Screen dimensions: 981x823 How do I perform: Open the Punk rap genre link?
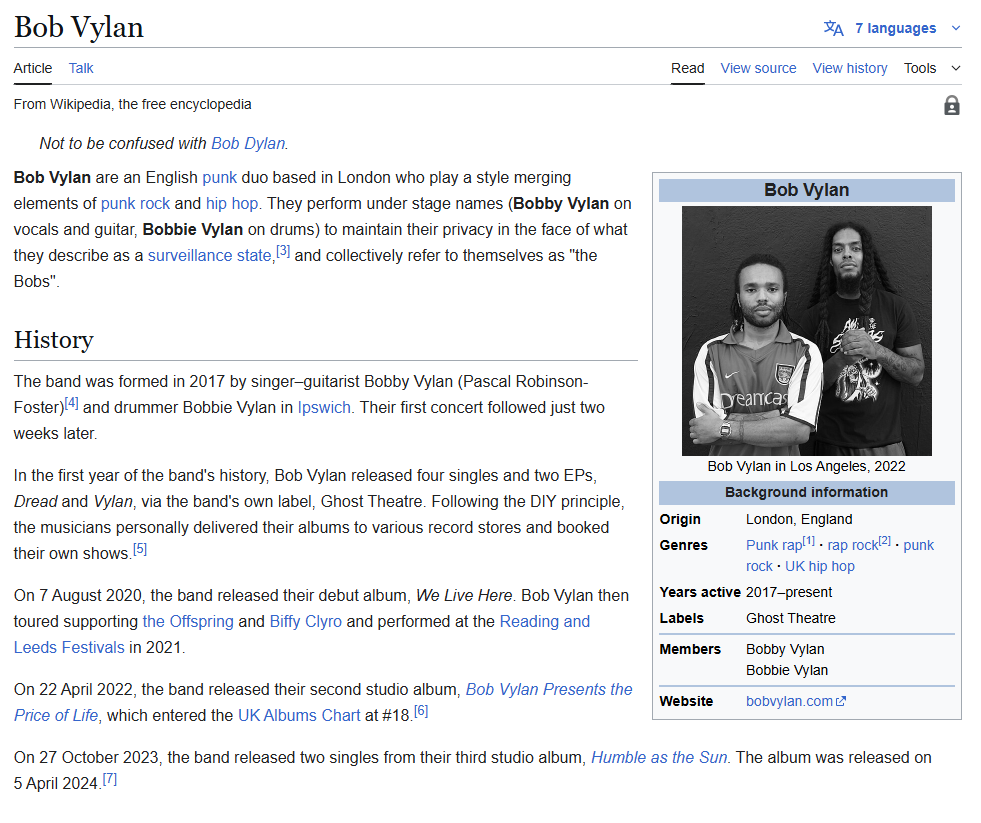774,545
